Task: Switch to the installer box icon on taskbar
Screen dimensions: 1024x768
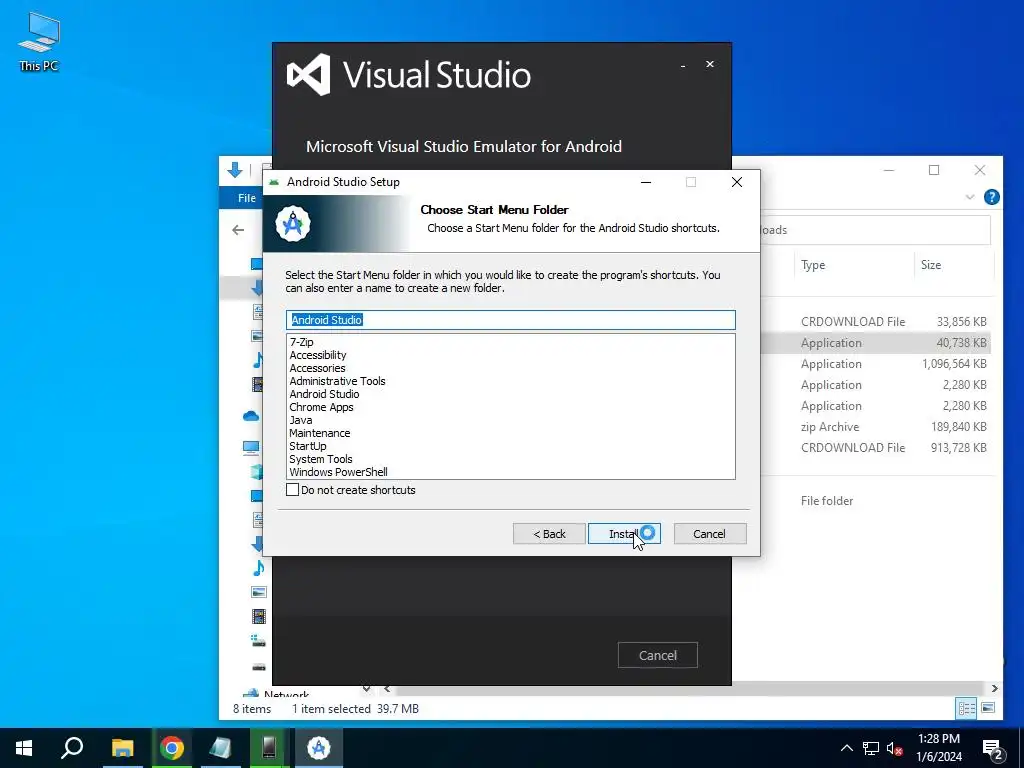Action: tap(220, 748)
